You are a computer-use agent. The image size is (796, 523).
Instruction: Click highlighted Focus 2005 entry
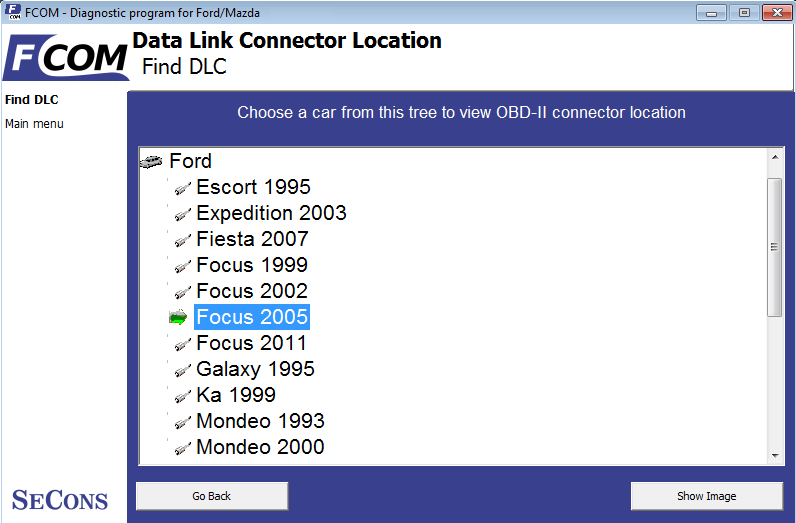point(252,317)
